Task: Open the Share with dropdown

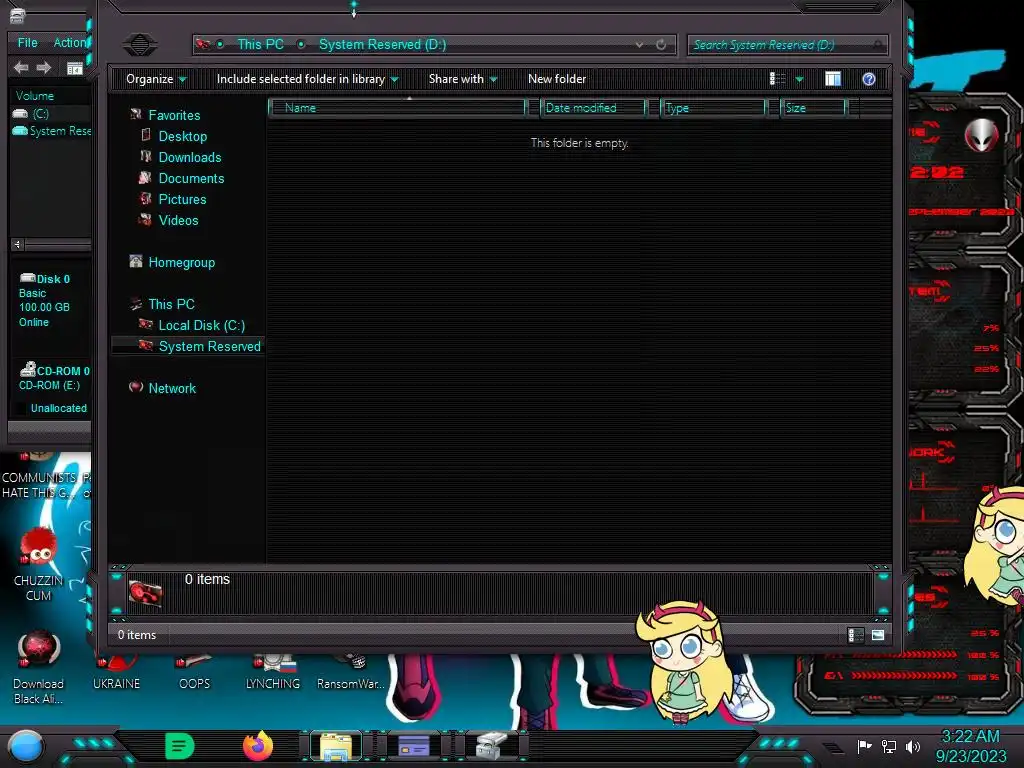Action: point(463,79)
